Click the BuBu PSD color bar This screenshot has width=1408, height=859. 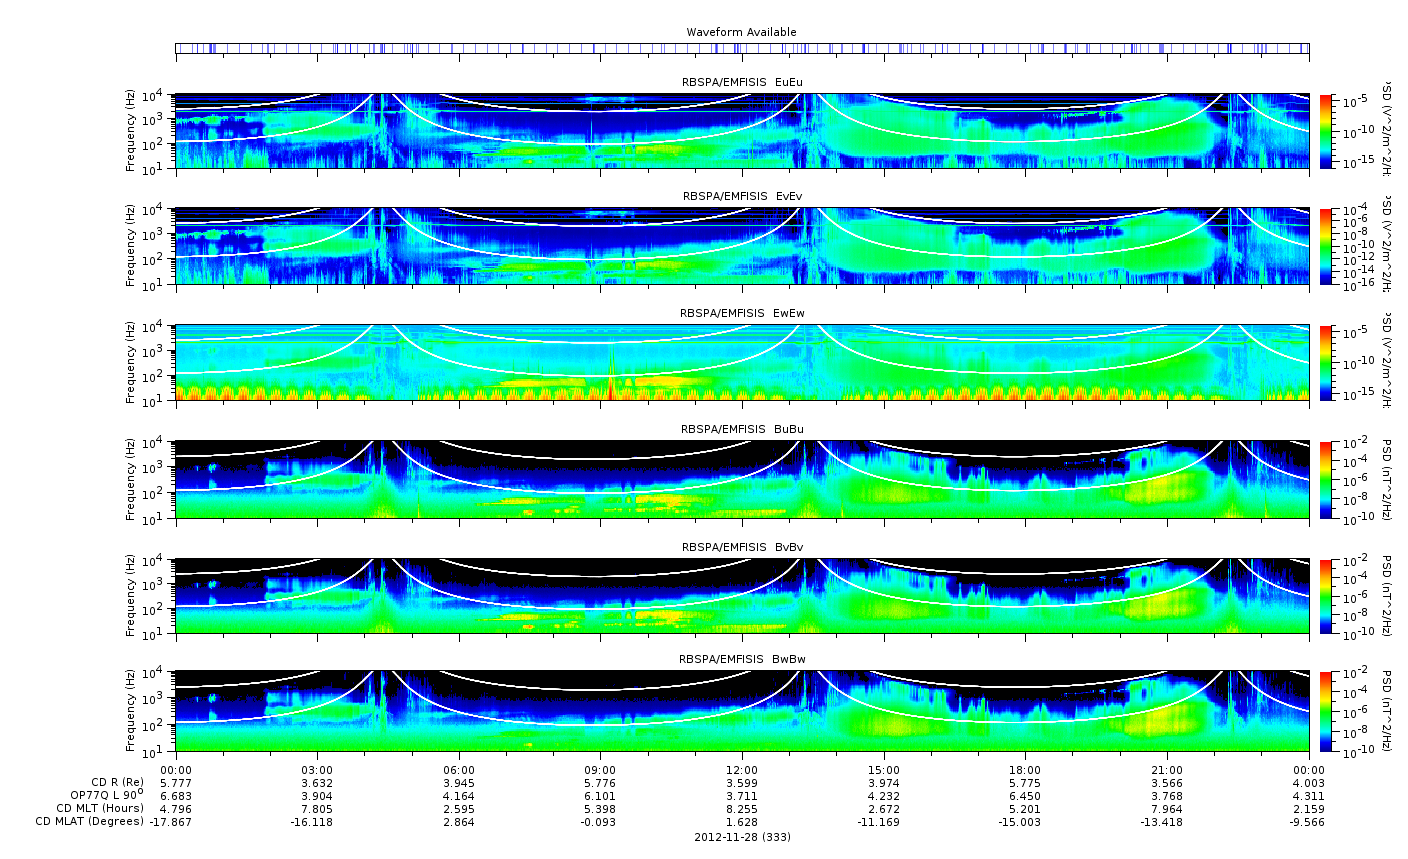point(1326,479)
